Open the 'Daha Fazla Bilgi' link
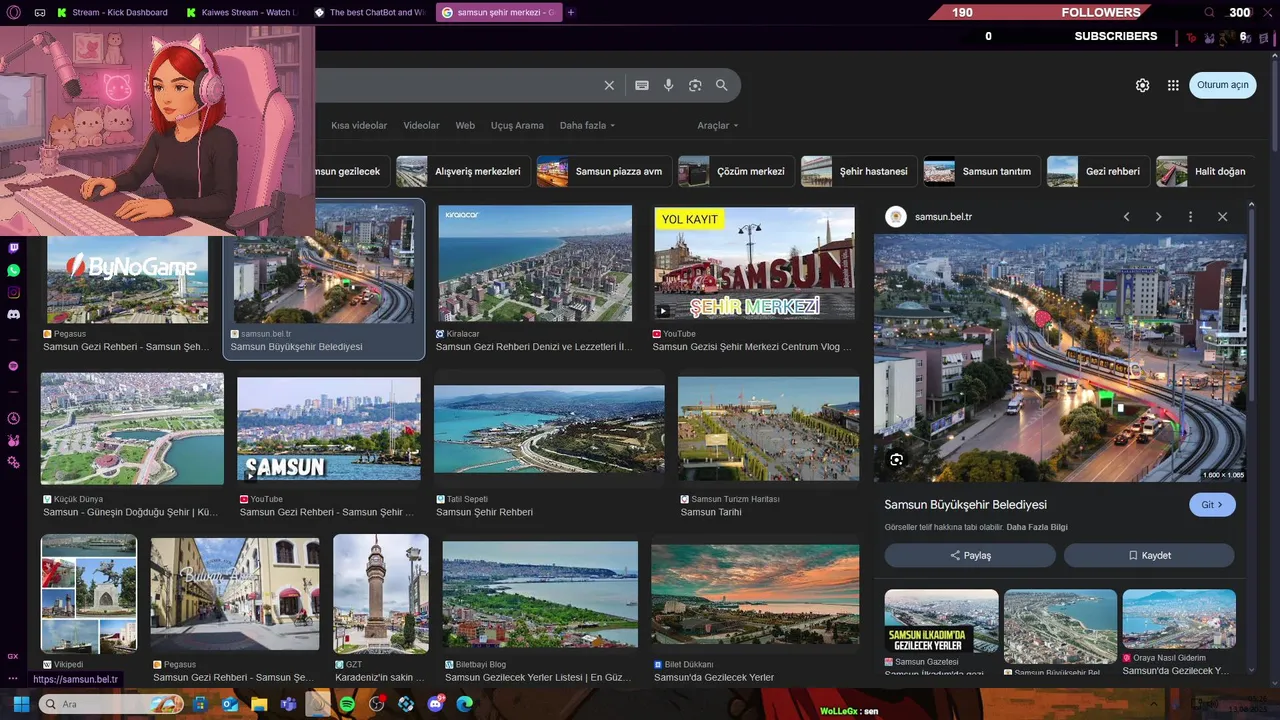This screenshot has height=720, width=1280. pos(1037,527)
